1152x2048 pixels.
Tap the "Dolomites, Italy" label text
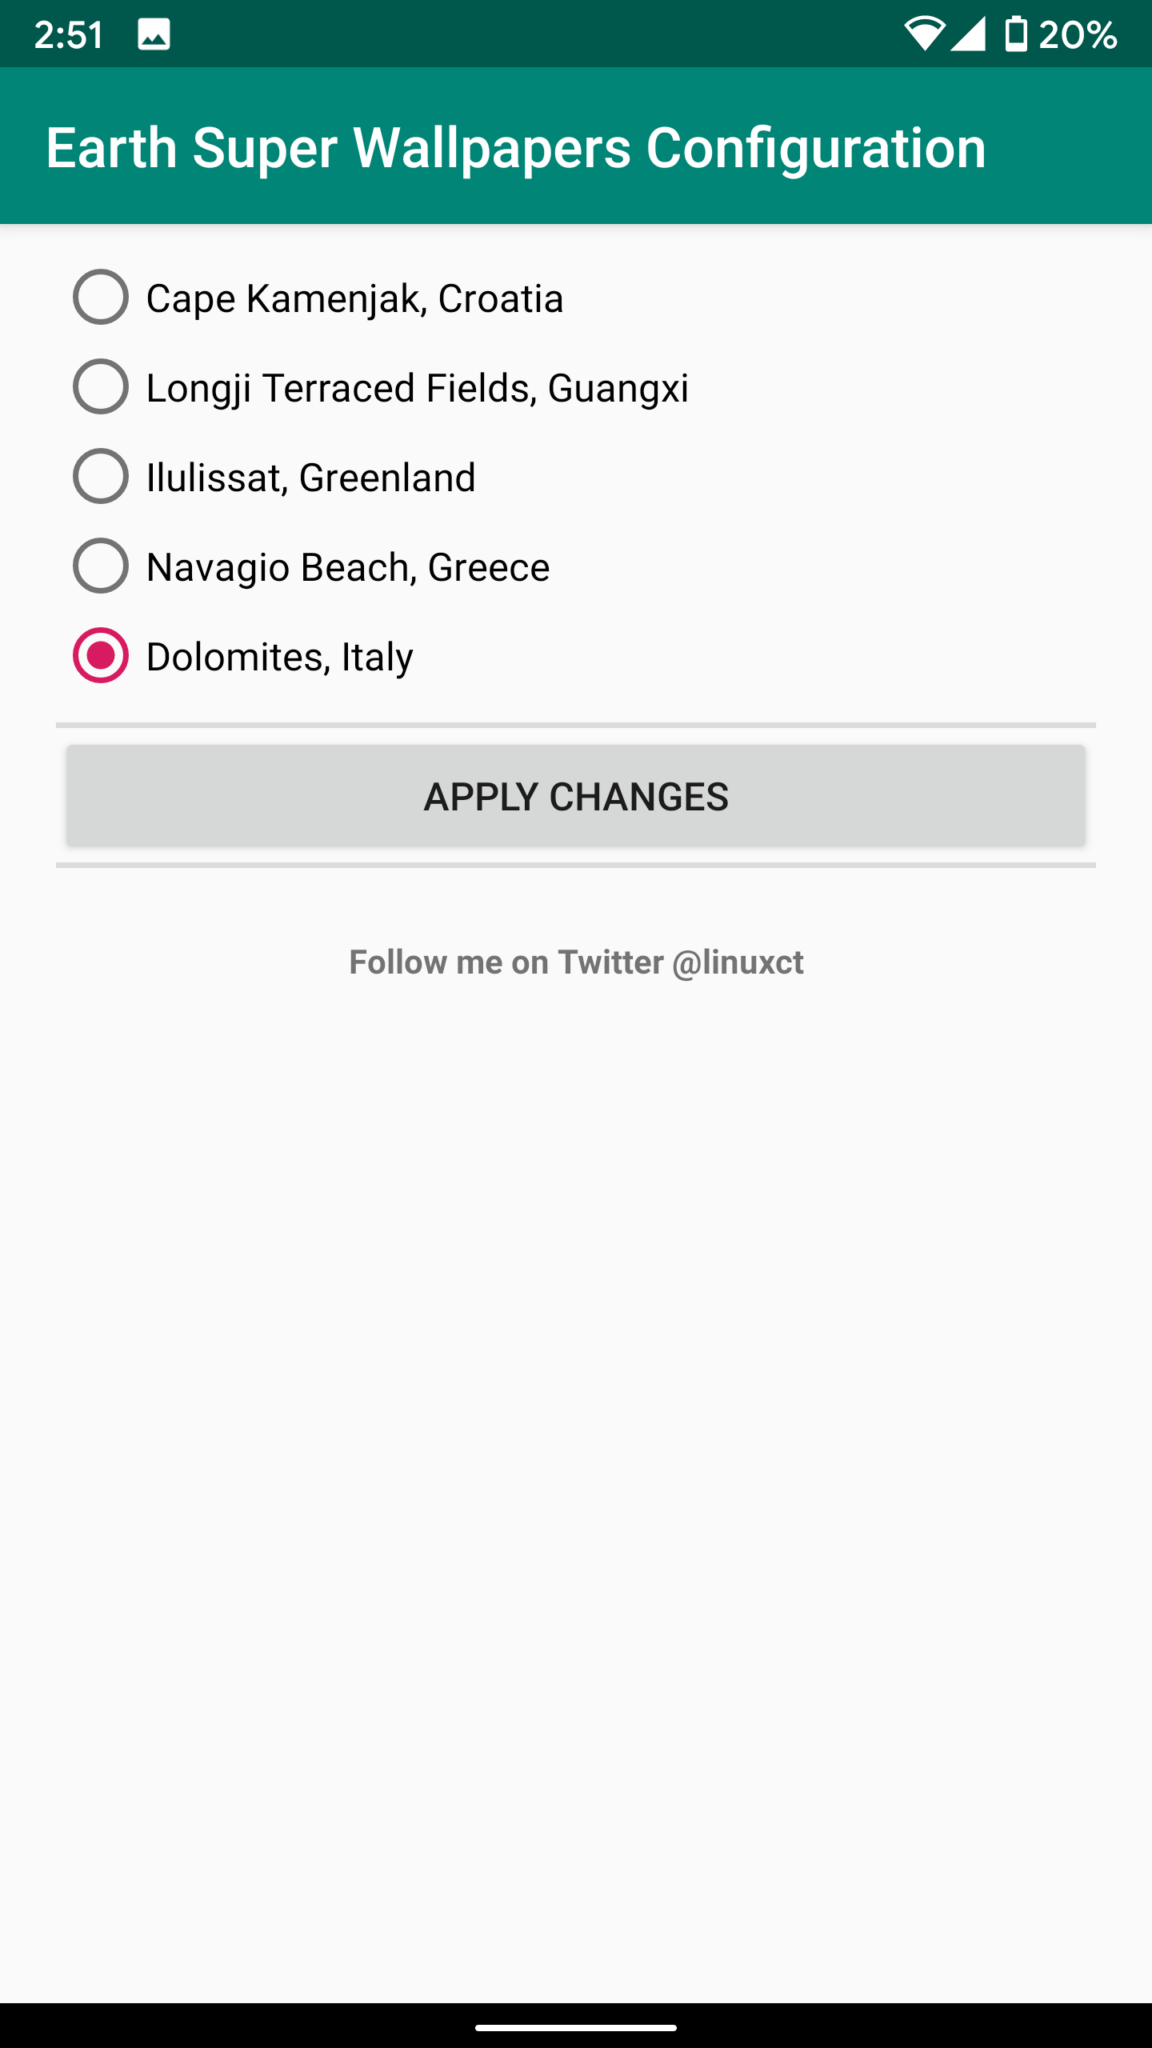coord(279,657)
